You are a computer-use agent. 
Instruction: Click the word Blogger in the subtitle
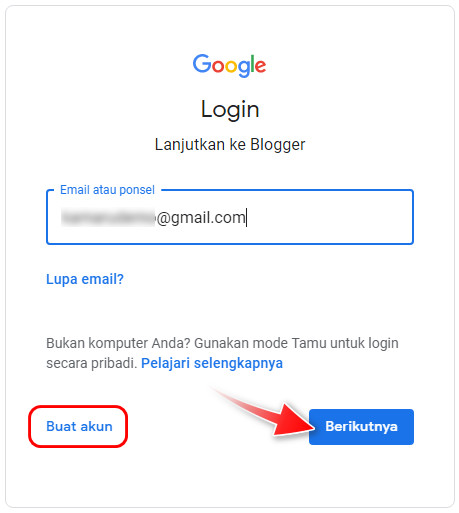[x=278, y=145]
